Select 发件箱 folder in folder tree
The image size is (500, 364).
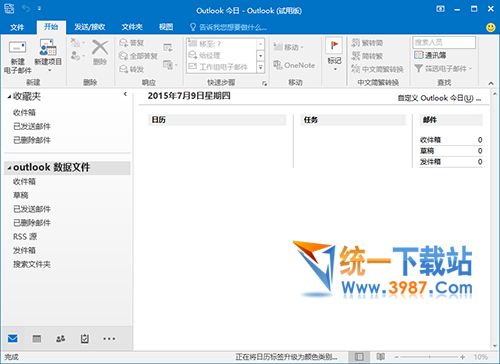coord(24,250)
